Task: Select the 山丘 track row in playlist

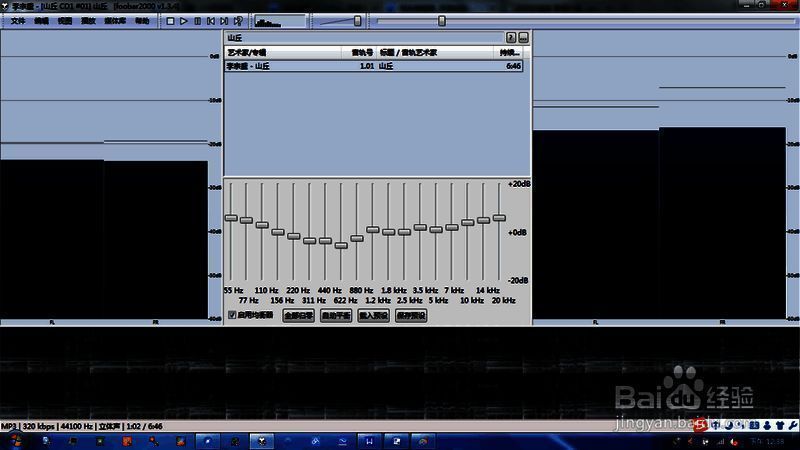Action: [372, 66]
